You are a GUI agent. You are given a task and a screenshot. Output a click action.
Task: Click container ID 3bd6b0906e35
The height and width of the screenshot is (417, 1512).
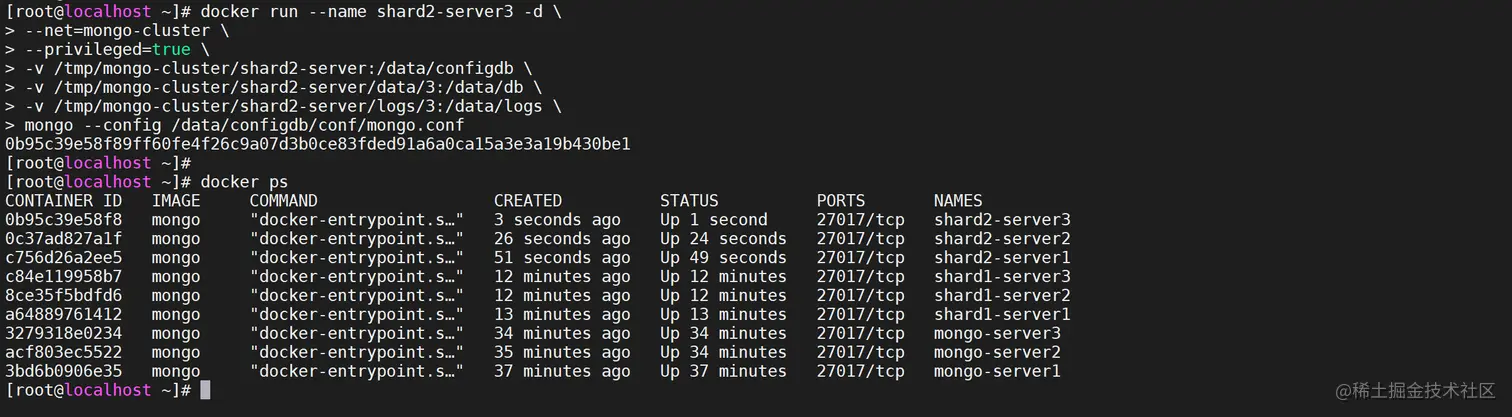pyautogui.click(x=64, y=371)
